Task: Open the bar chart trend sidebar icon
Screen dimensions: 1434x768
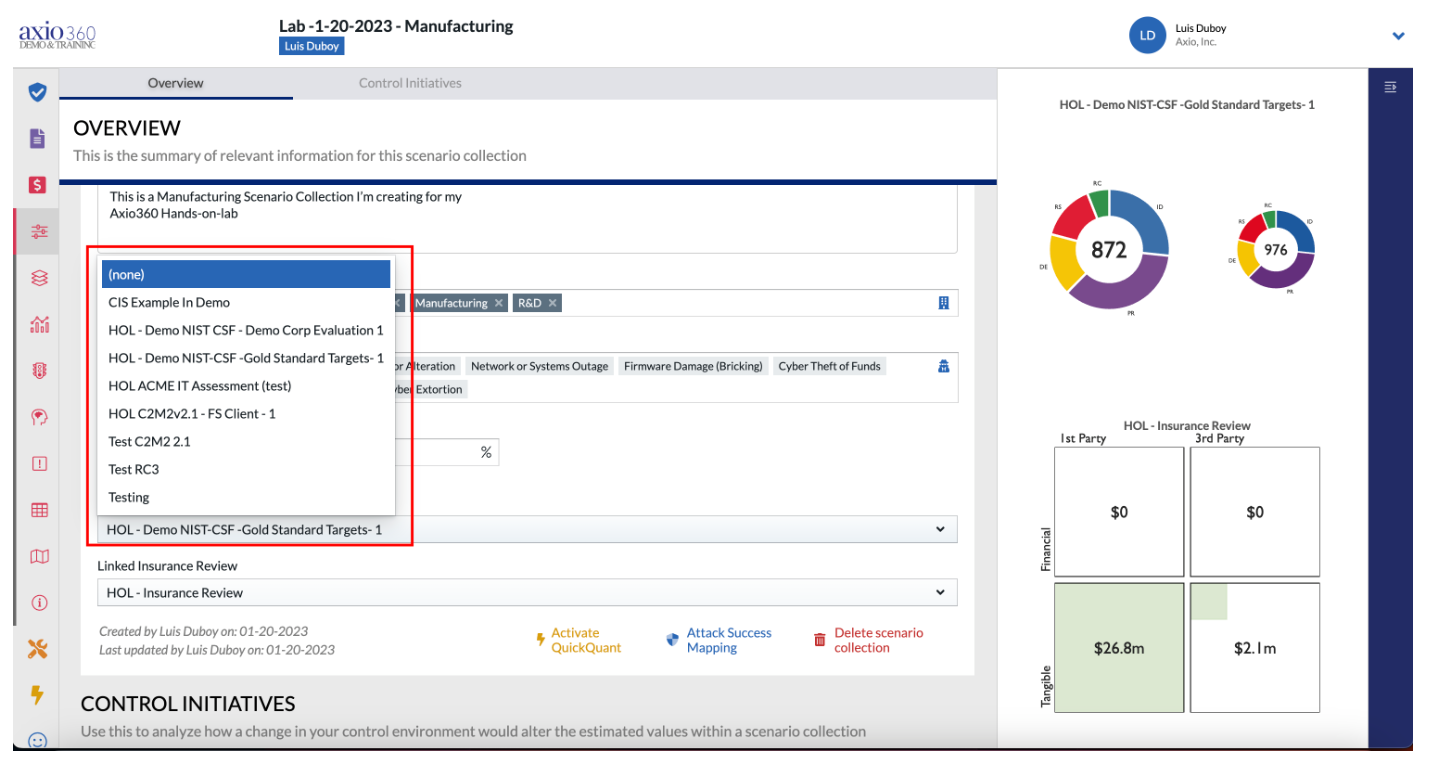Action: (x=39, y=324)
